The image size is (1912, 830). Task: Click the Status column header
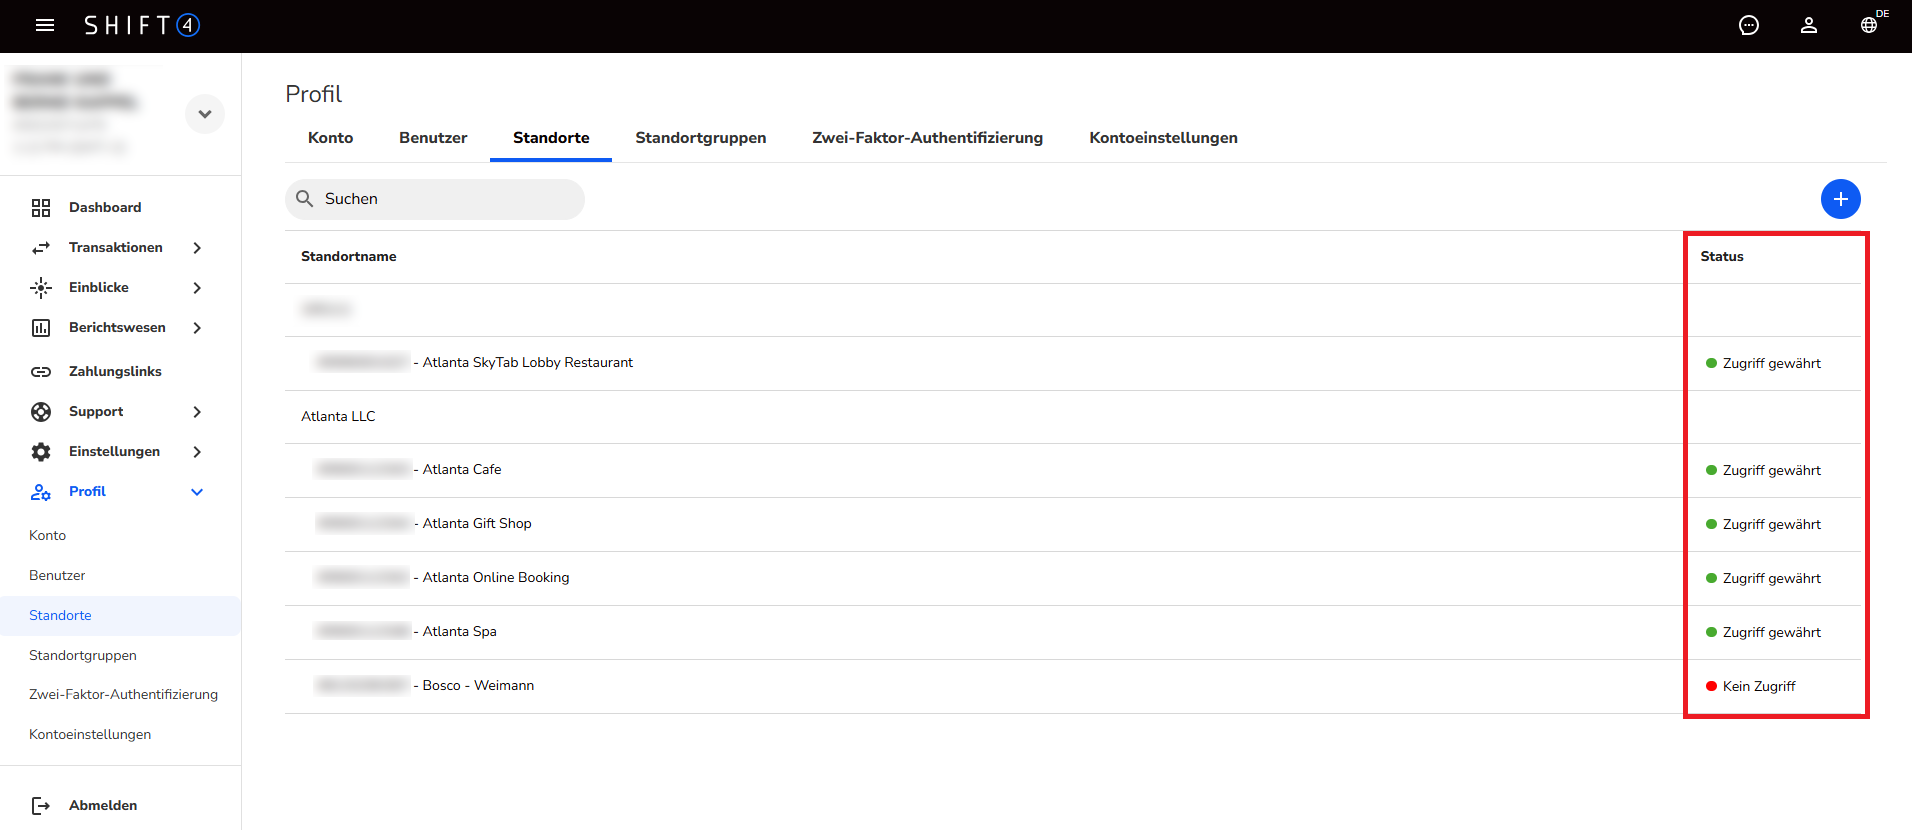tap(1722, 256)
